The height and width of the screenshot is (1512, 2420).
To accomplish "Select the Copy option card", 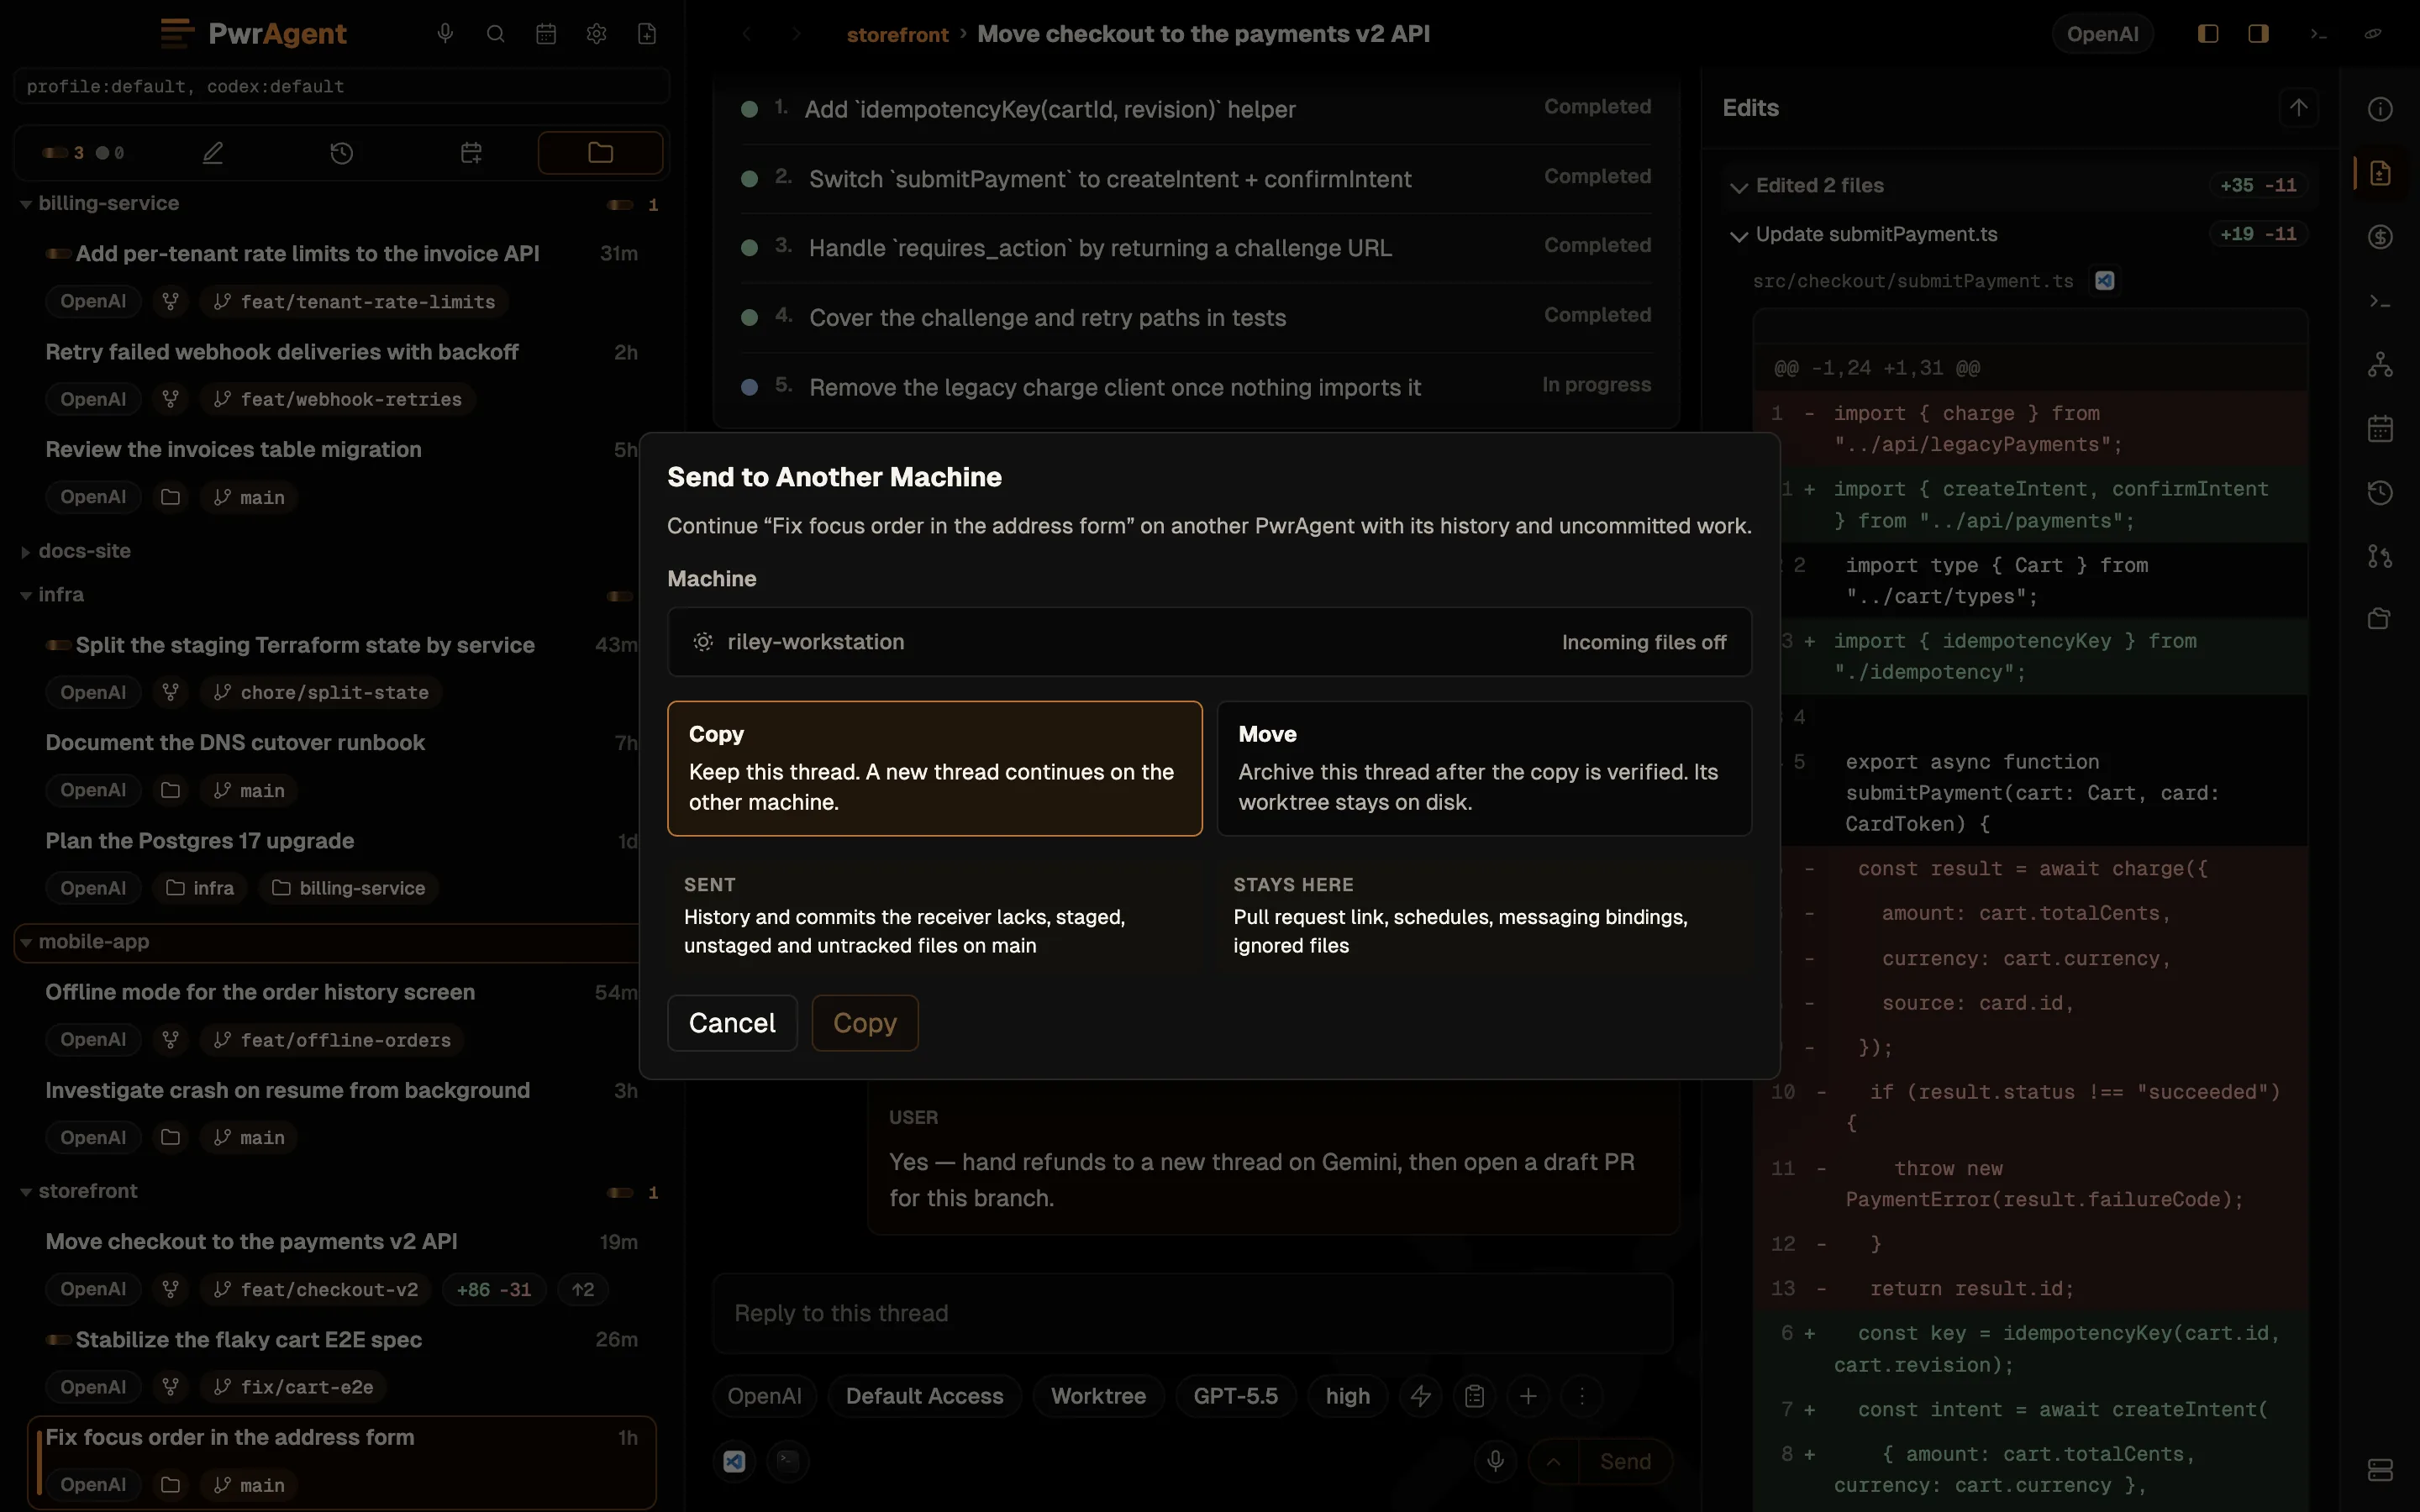I will coord(934,768).
